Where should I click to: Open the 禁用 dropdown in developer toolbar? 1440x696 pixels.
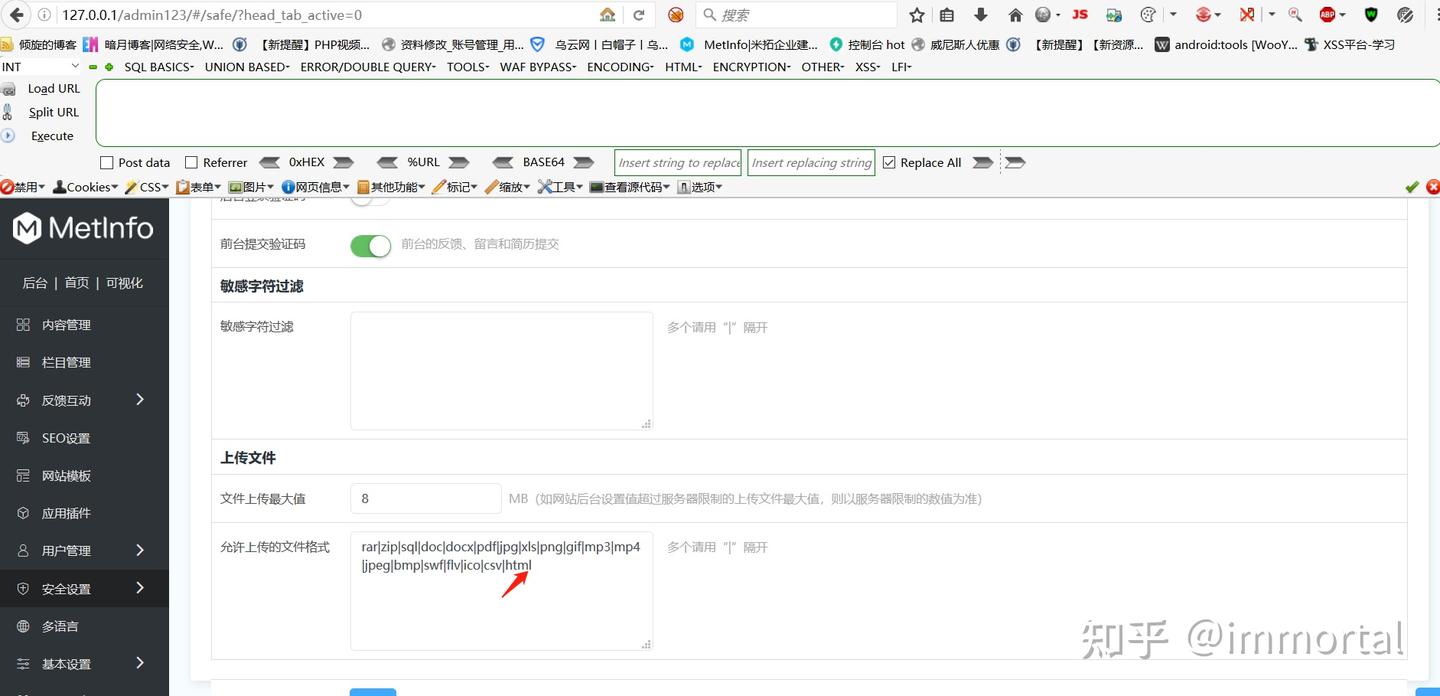click(x=22, y=187)
